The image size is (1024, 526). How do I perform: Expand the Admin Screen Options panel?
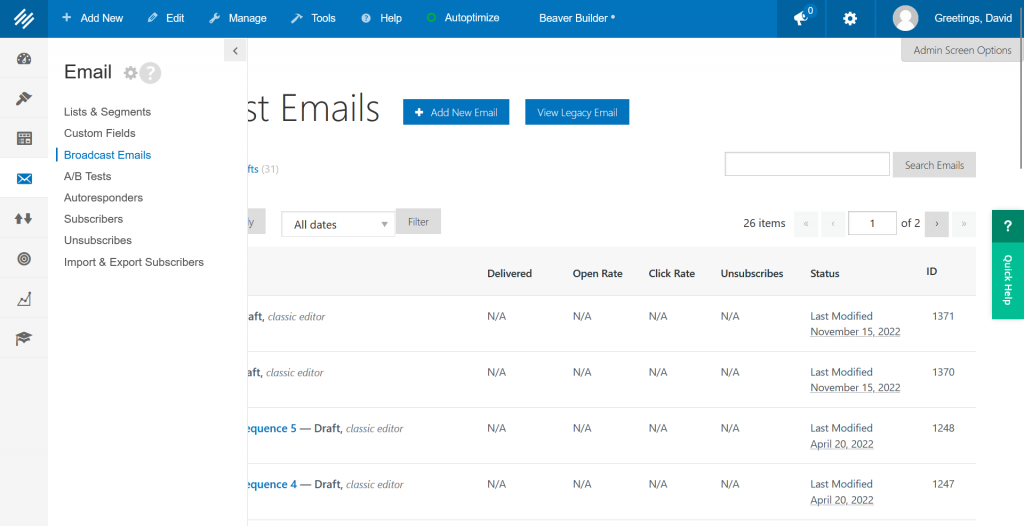962,50
